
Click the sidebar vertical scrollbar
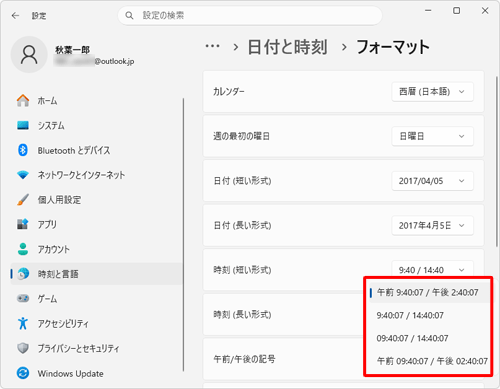point(183,235)
